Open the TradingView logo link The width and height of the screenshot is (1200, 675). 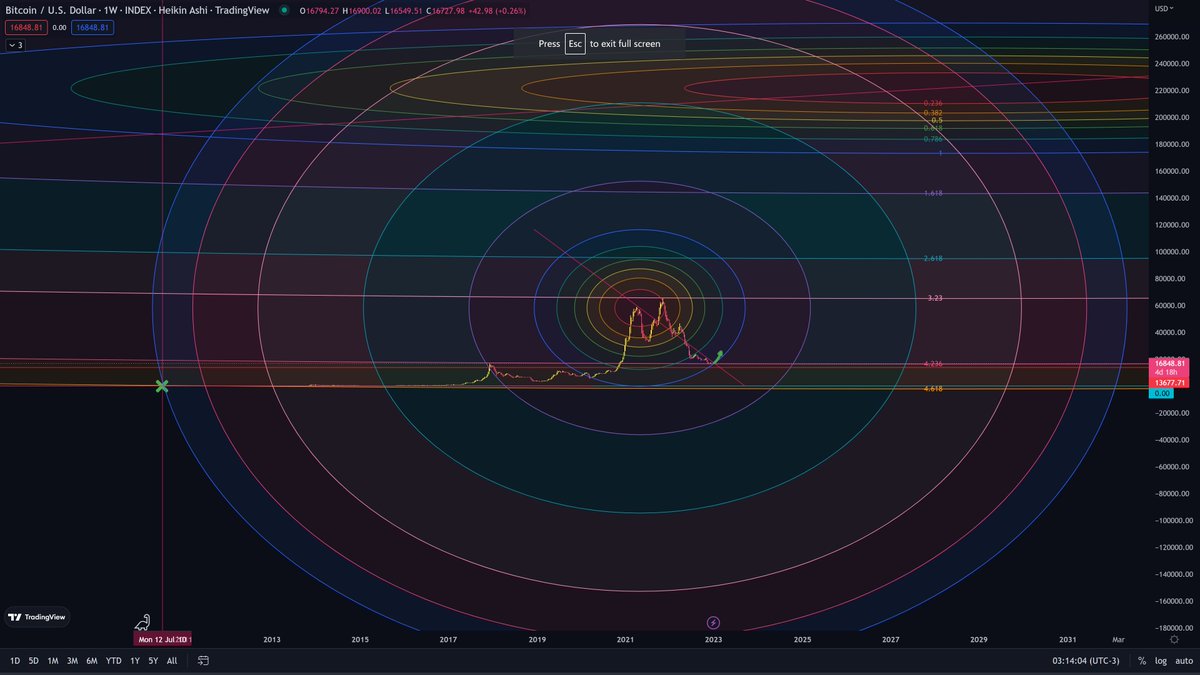[x=36, y=617]
